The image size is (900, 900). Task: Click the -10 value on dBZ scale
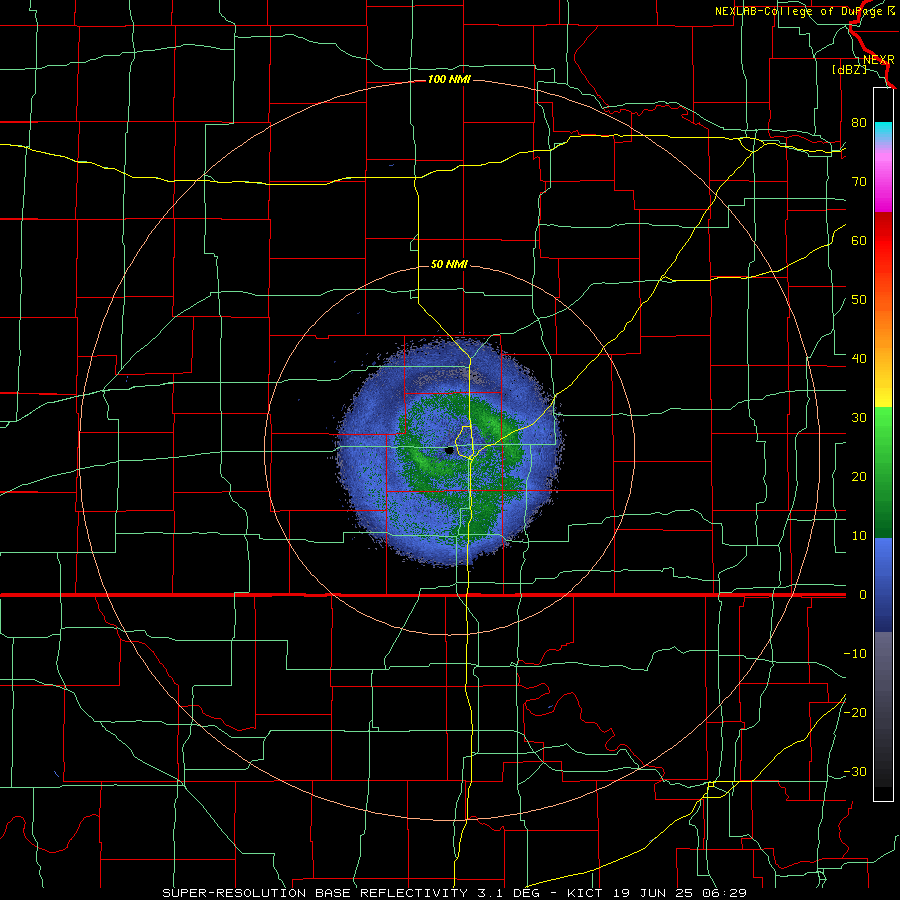pos(855,654)
